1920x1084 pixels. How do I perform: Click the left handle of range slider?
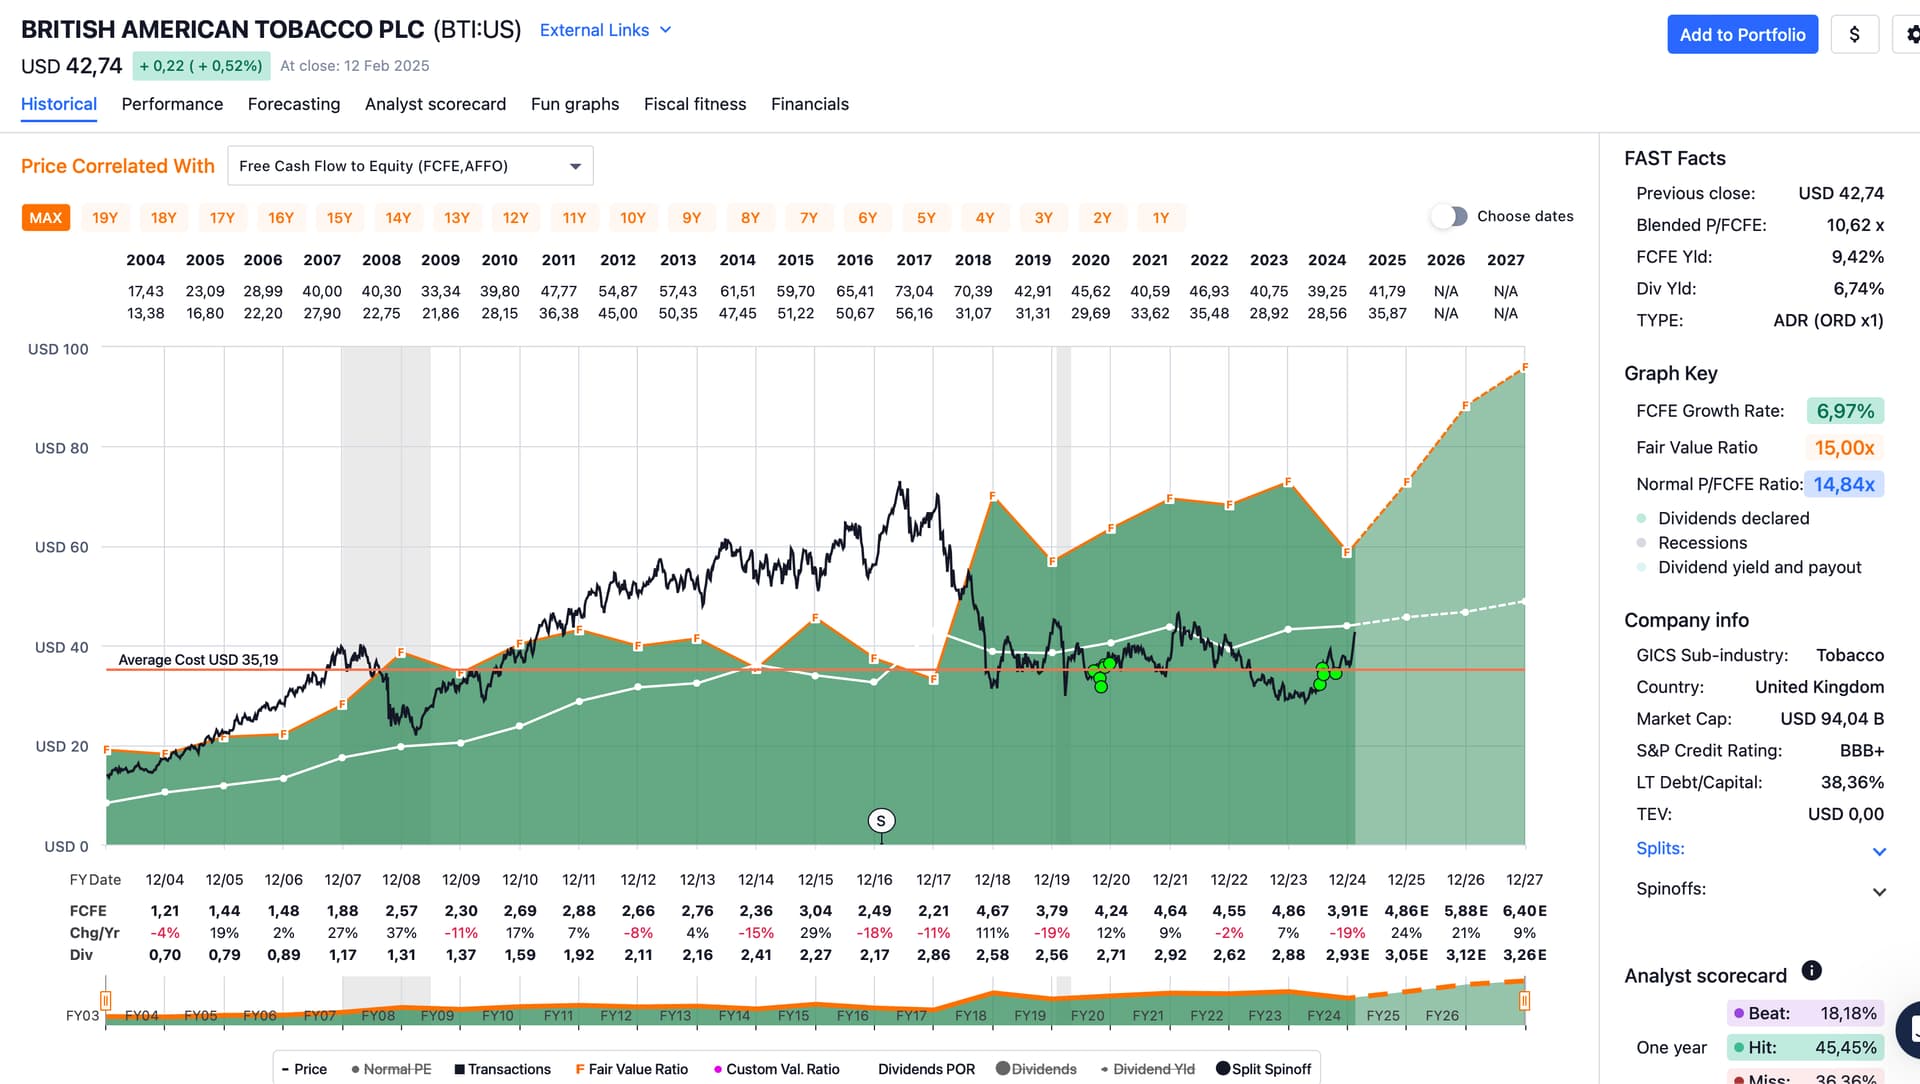(x=105, y=1000)
